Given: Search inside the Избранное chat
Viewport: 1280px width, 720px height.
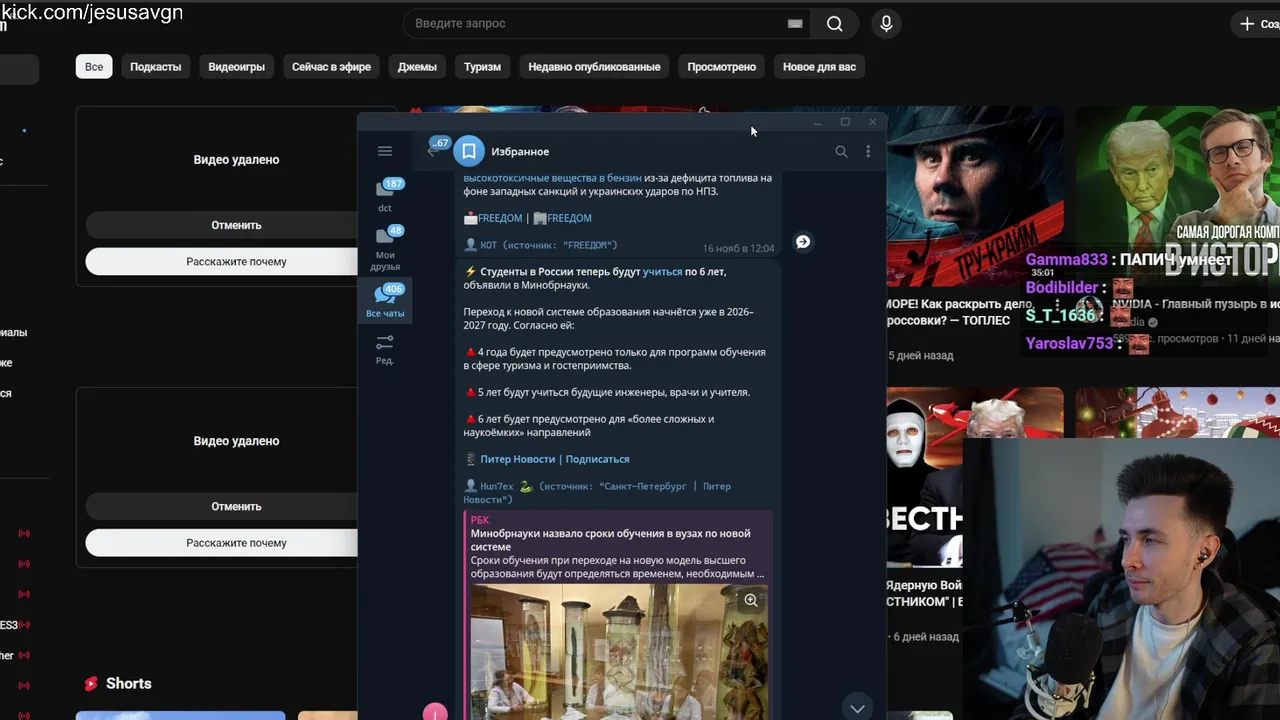Looking at the screenshot, I should (841, 151).
